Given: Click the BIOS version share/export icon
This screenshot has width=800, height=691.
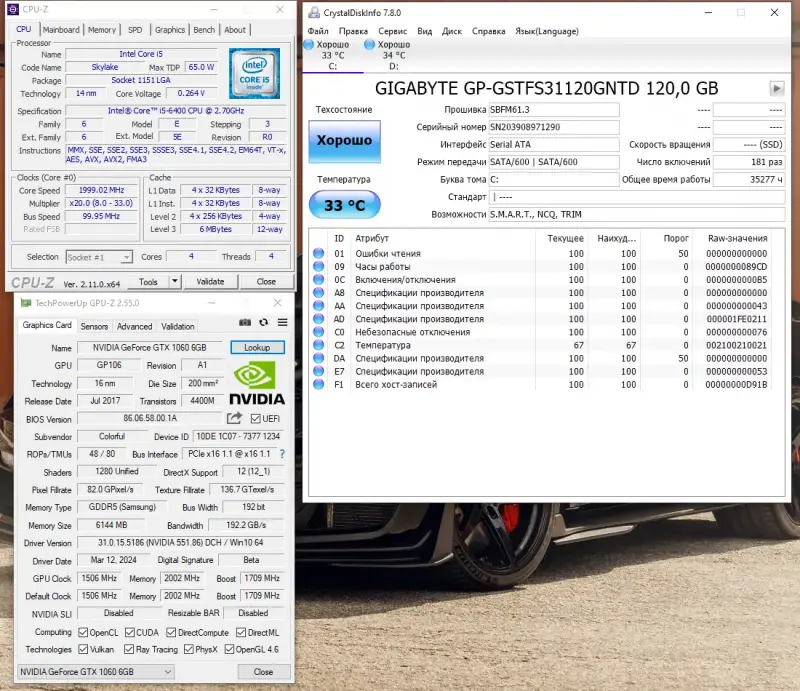Looking at the screenshot, I should [234, 418].
